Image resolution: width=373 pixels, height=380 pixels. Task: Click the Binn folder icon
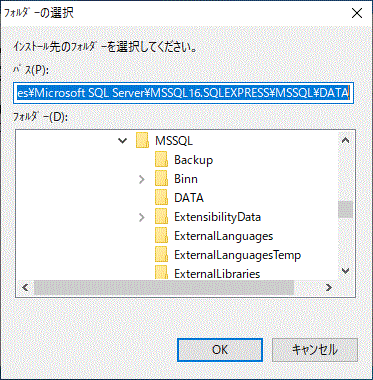(x=161, y=179)
